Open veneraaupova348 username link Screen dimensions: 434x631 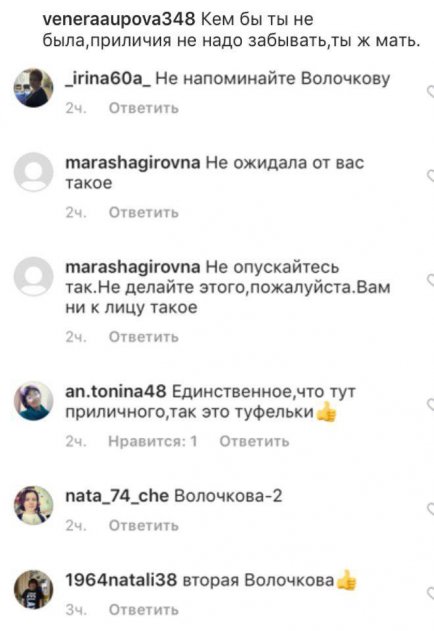click(x=119, y=19)
